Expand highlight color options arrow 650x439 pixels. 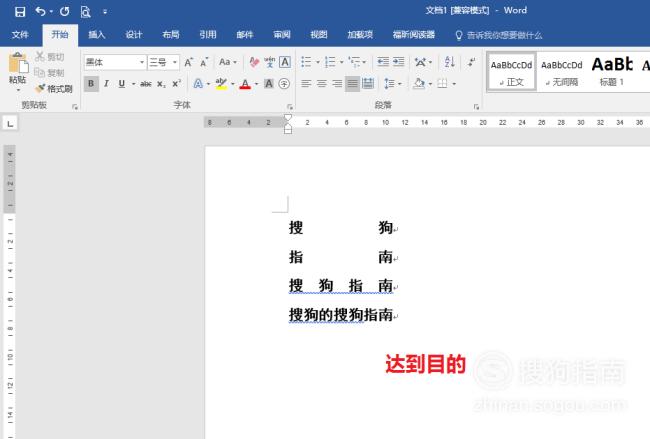click(233, 84)
